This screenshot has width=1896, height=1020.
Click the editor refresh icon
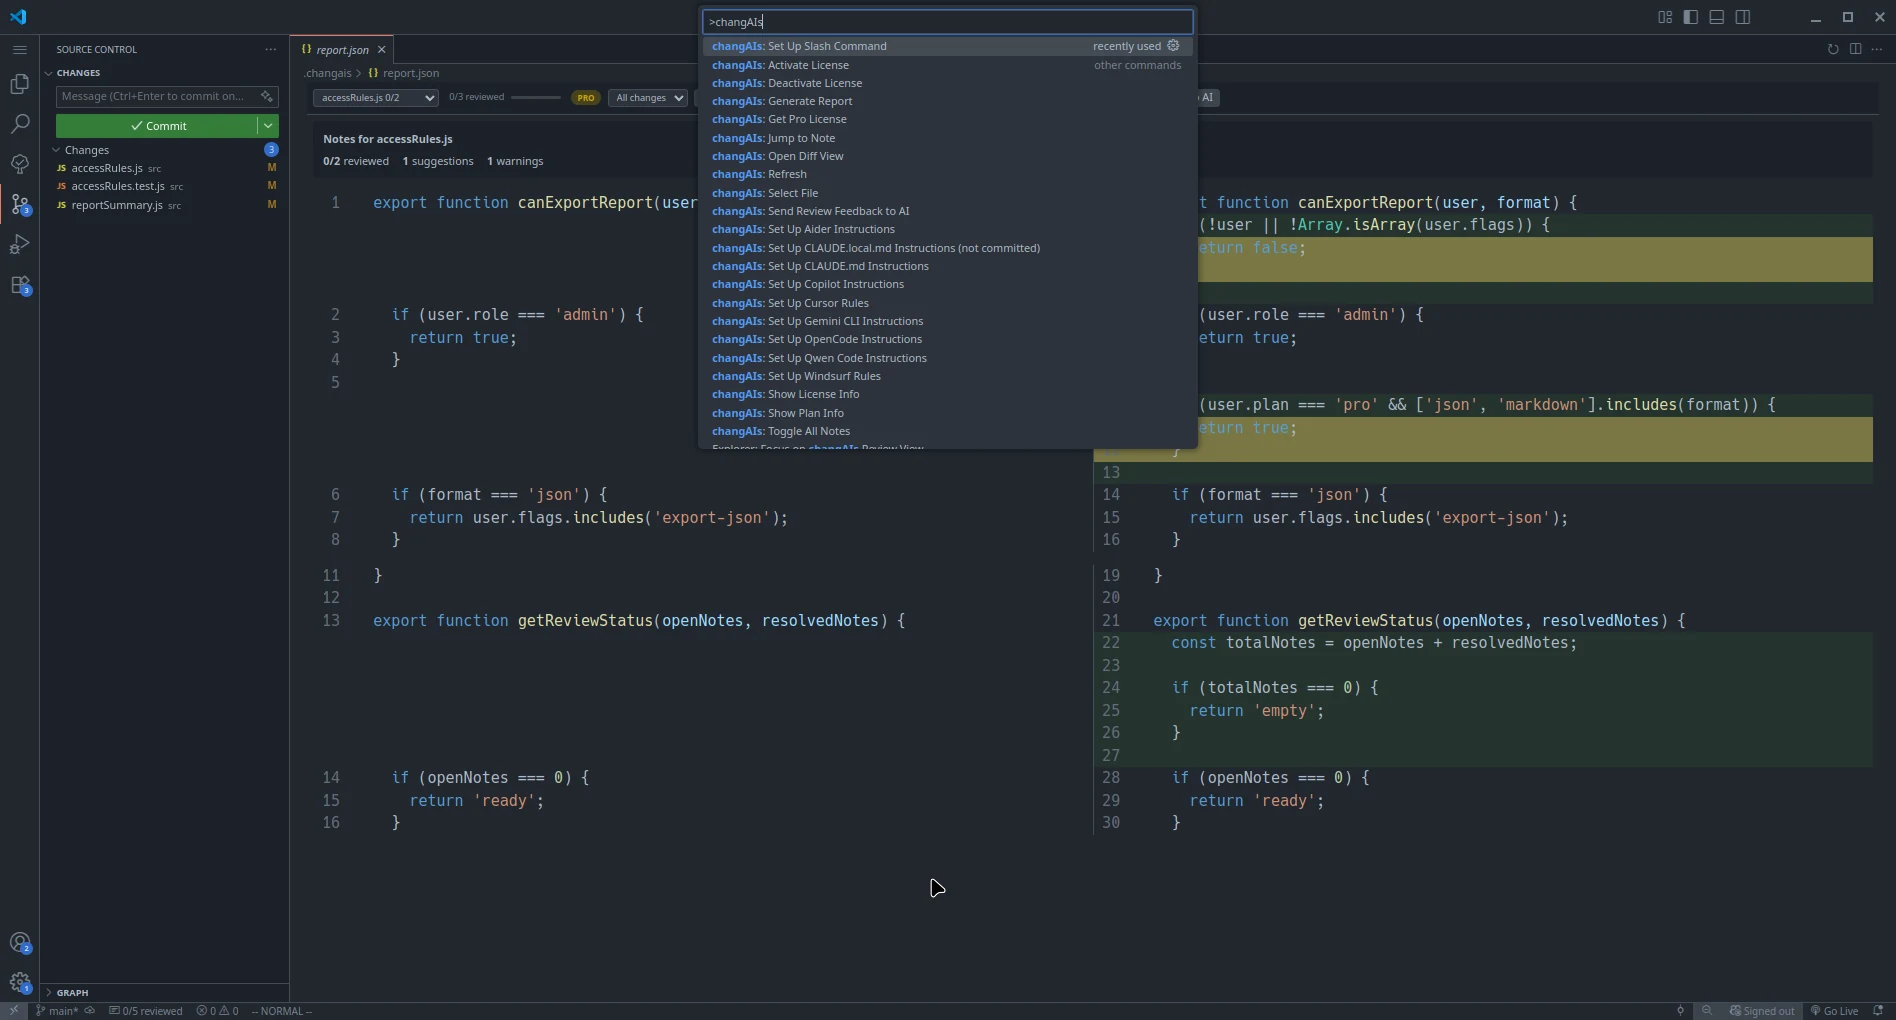[x=1833, y=49]
